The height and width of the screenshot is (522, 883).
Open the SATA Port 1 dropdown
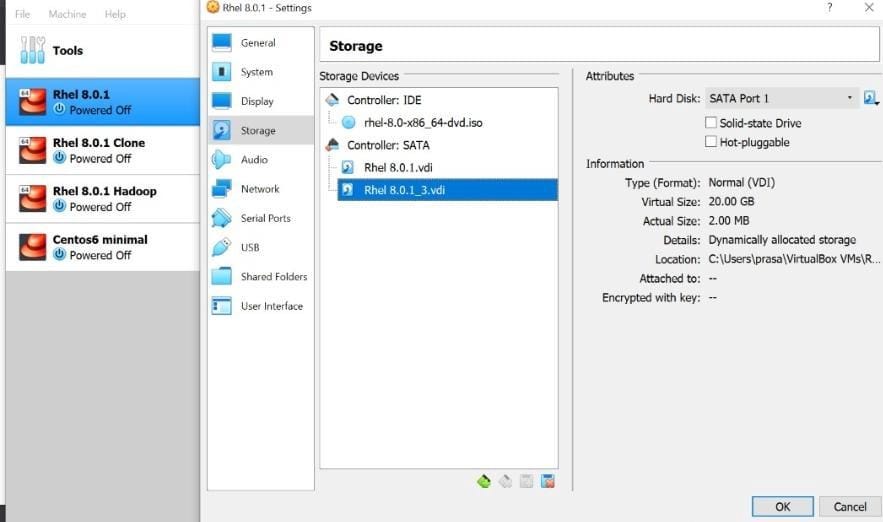pyautogui.click(x=782, y=99)
